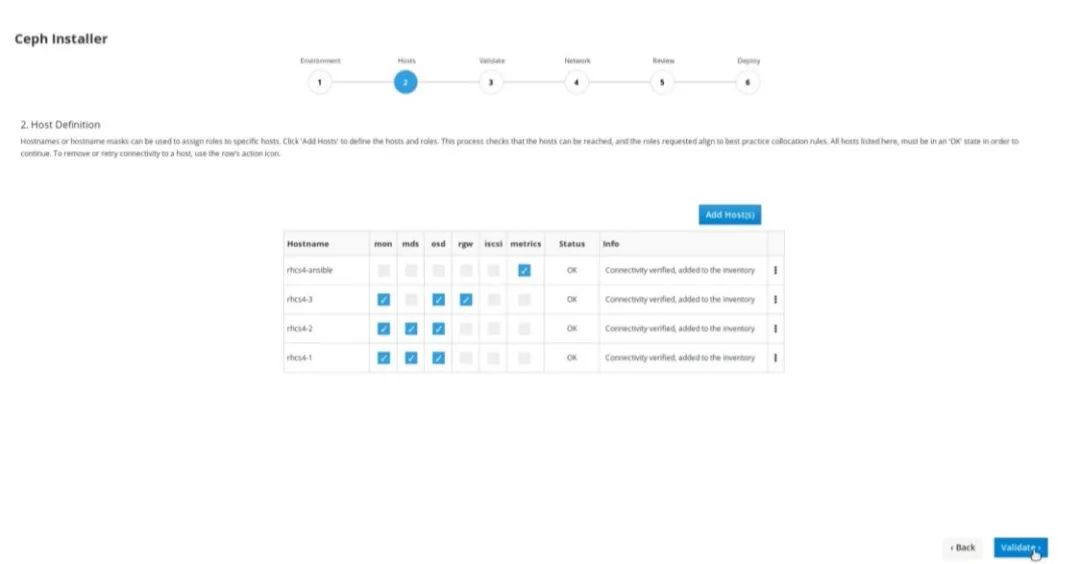Click the Status column header
Image resolution: width=1080 pixels, height=564 pixels.
coord(572,244)
